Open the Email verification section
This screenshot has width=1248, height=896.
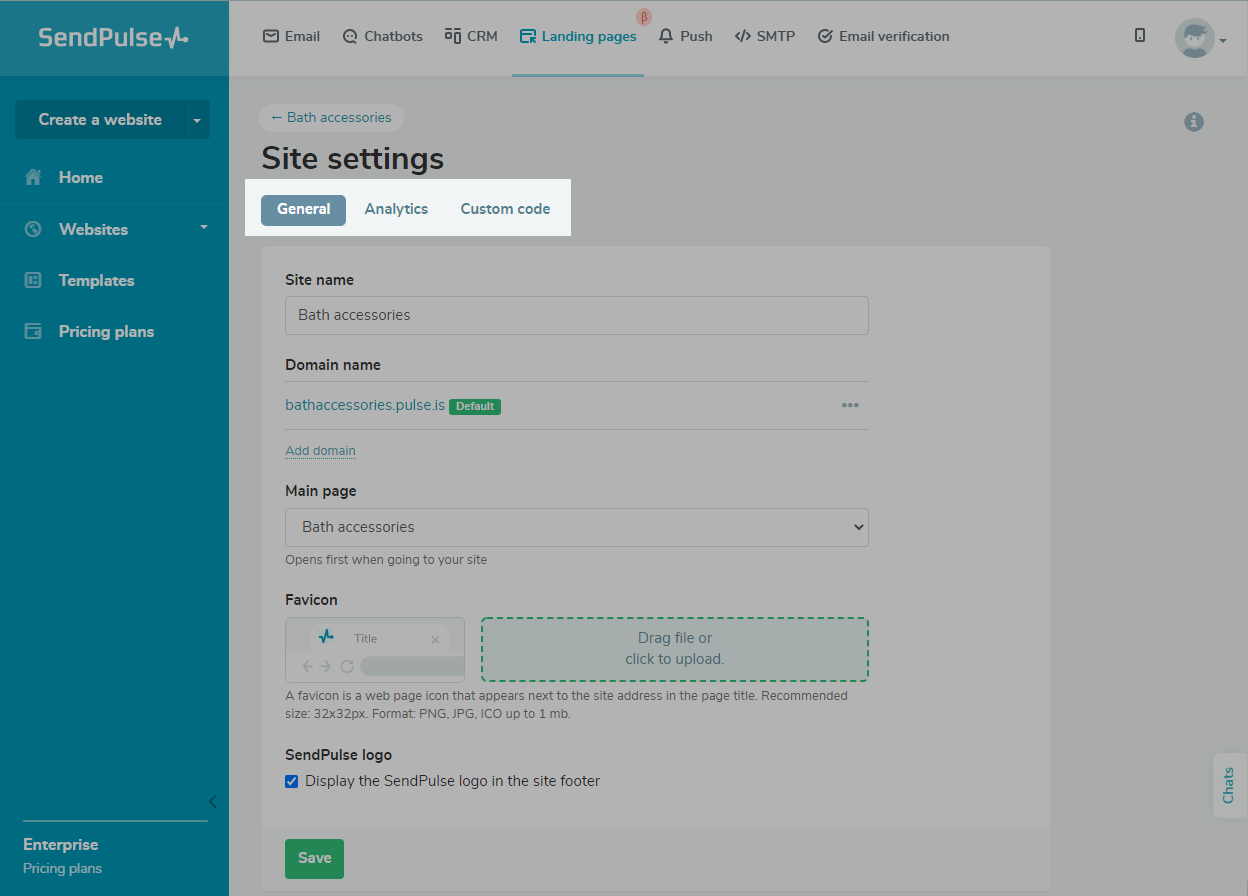coord(883,36)
